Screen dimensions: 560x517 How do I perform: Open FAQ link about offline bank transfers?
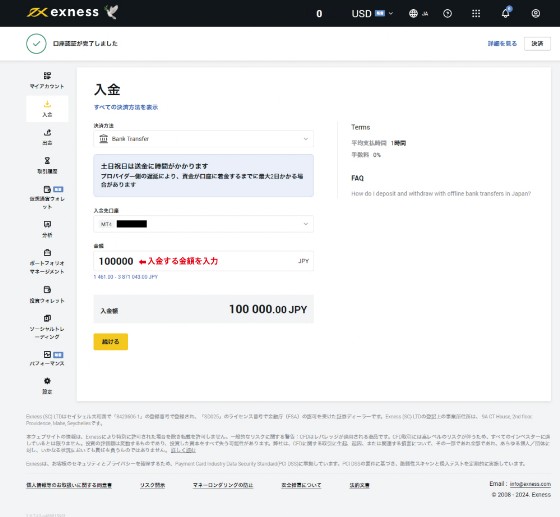pyautogui.click(x=441, y=194)
